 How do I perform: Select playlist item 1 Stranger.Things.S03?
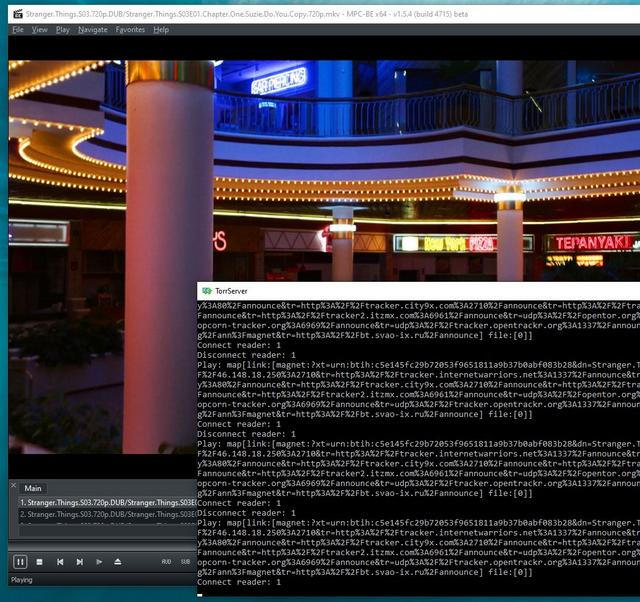tap(108, 502)
